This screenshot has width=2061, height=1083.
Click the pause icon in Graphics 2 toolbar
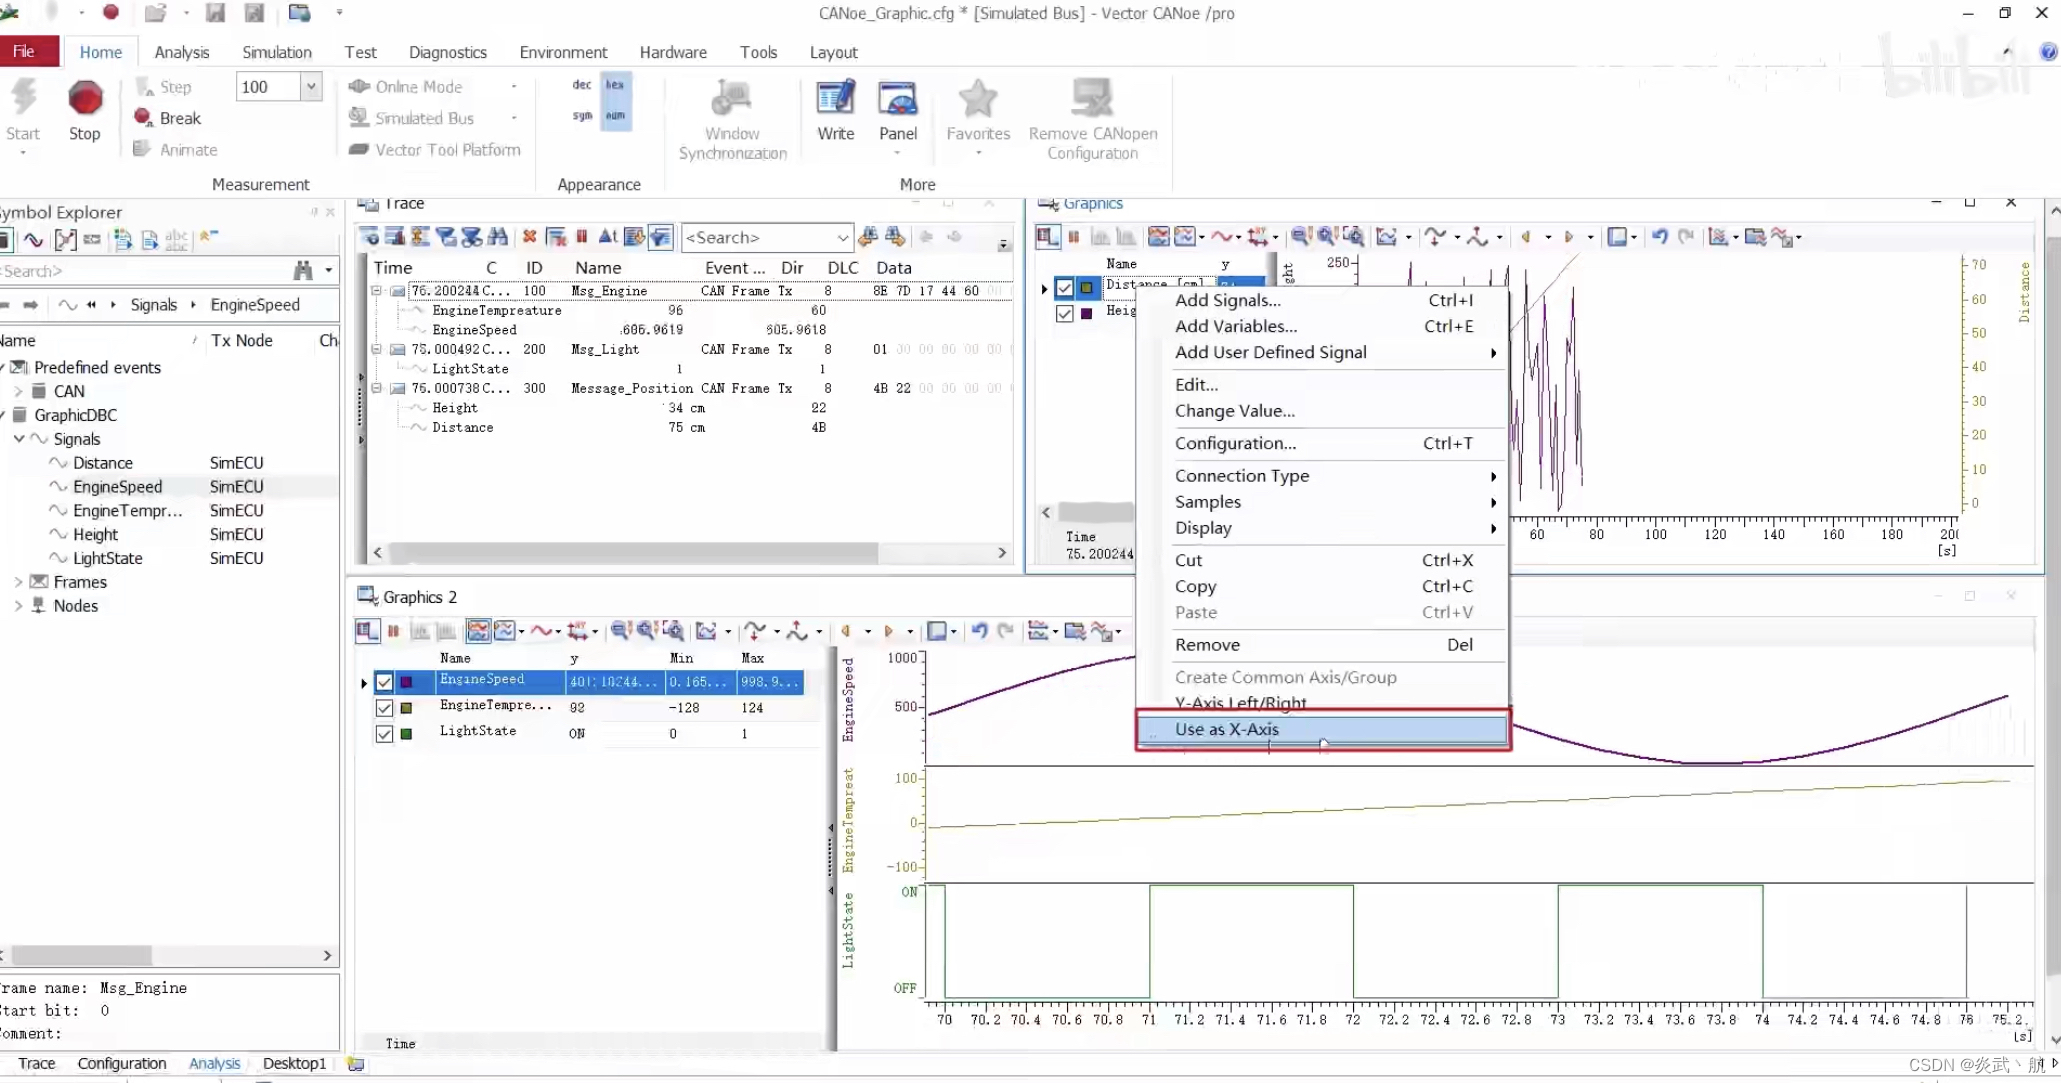pos(394,631)
